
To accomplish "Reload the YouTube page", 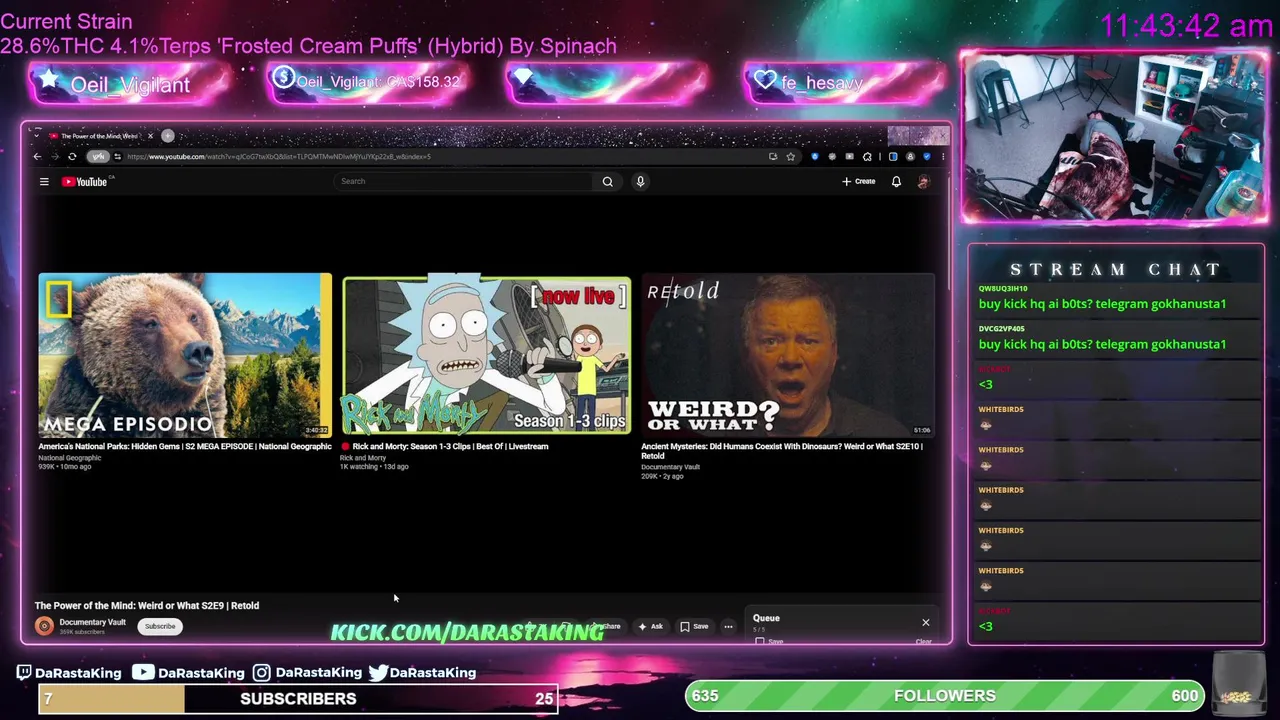I will [x=72, y=156].
